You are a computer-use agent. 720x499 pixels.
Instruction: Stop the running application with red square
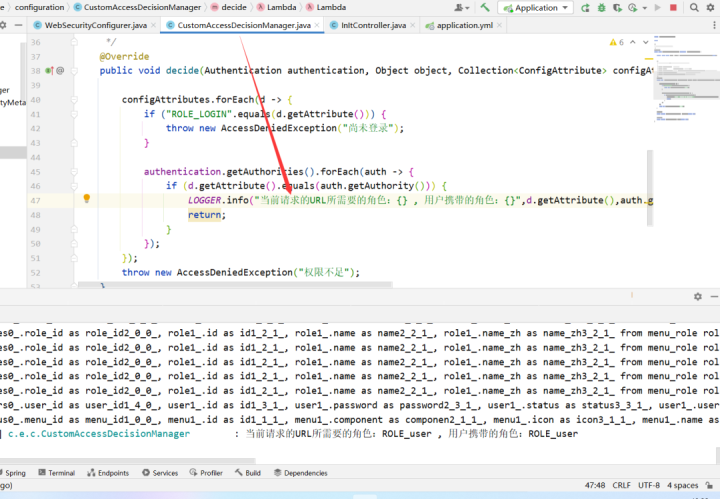click(x=673, y=8)
